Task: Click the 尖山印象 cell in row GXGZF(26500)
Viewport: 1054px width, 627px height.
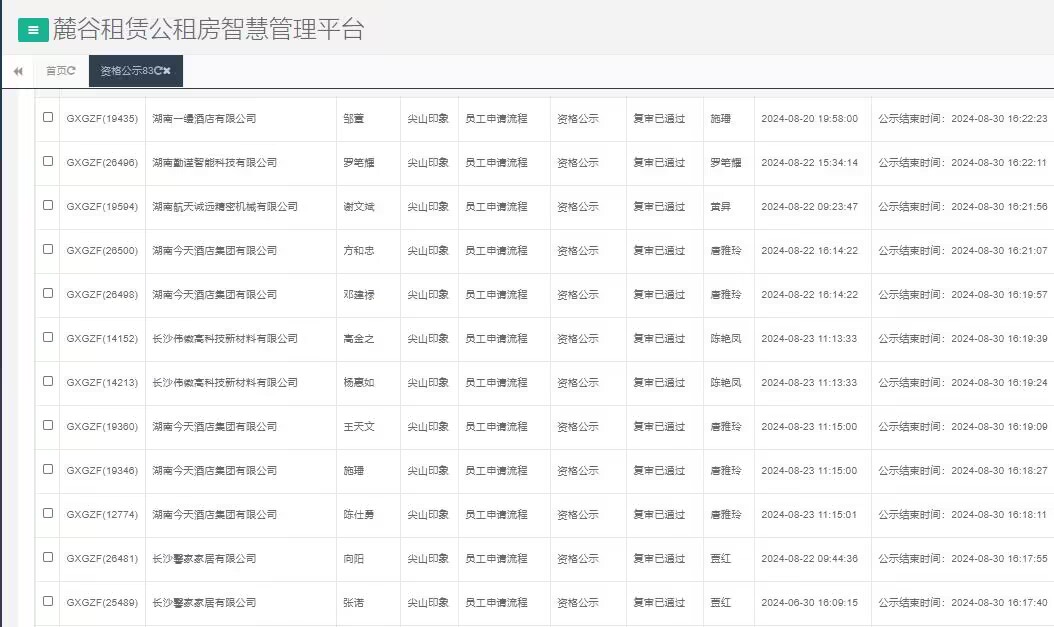Action: (430, 250)
